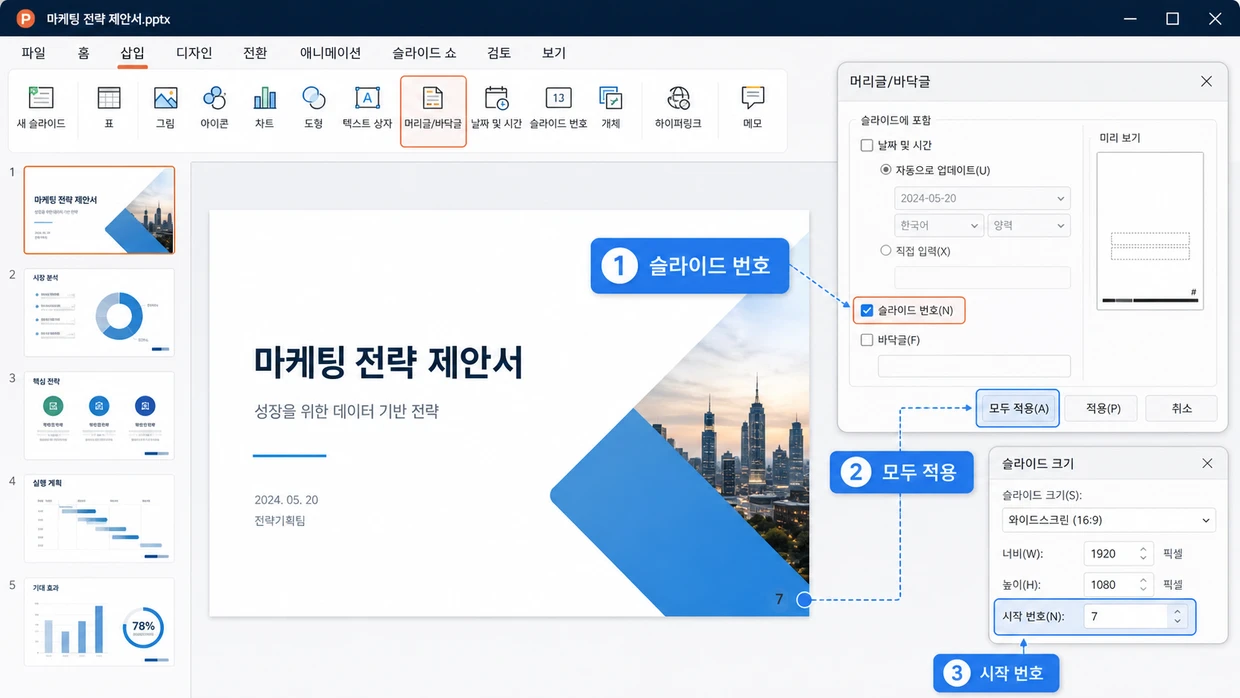Insert date and time (날짜 및 시간)

coord(496,109)
